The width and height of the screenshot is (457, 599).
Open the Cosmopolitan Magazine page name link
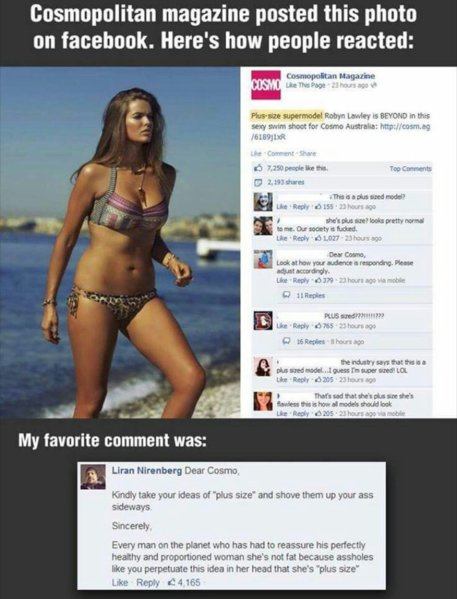(331, 76)
